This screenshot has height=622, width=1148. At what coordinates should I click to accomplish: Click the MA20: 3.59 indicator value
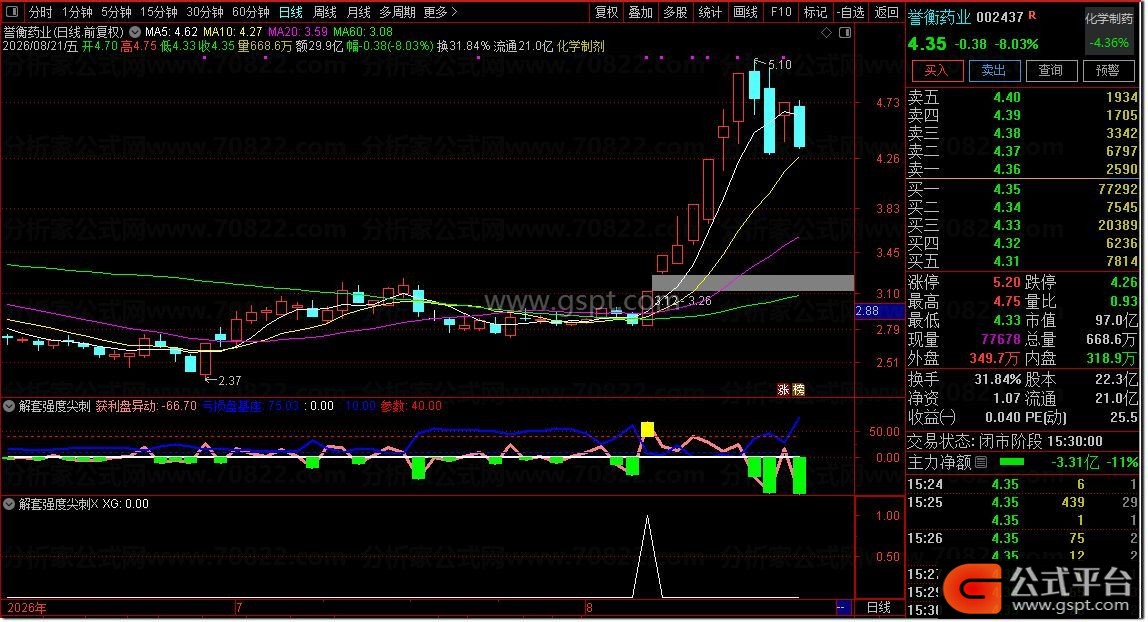(x=298, y=32)
